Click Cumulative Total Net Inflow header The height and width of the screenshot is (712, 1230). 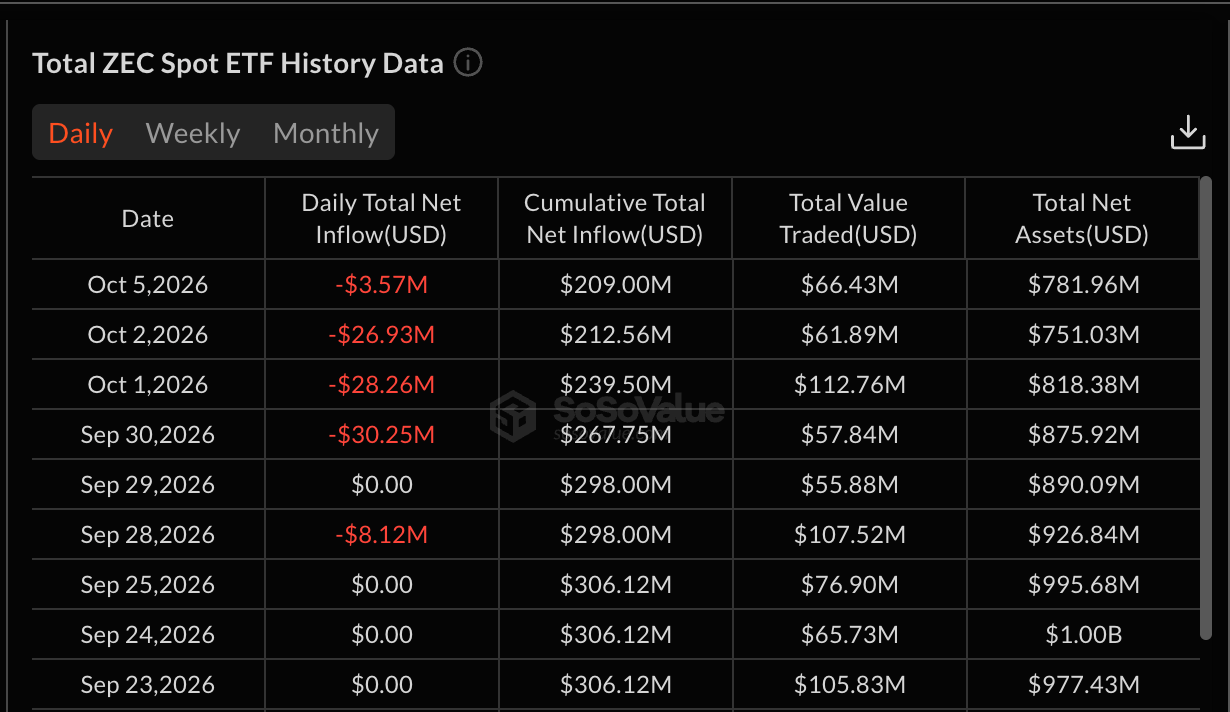pyautogui.click(x=615, y=219)
